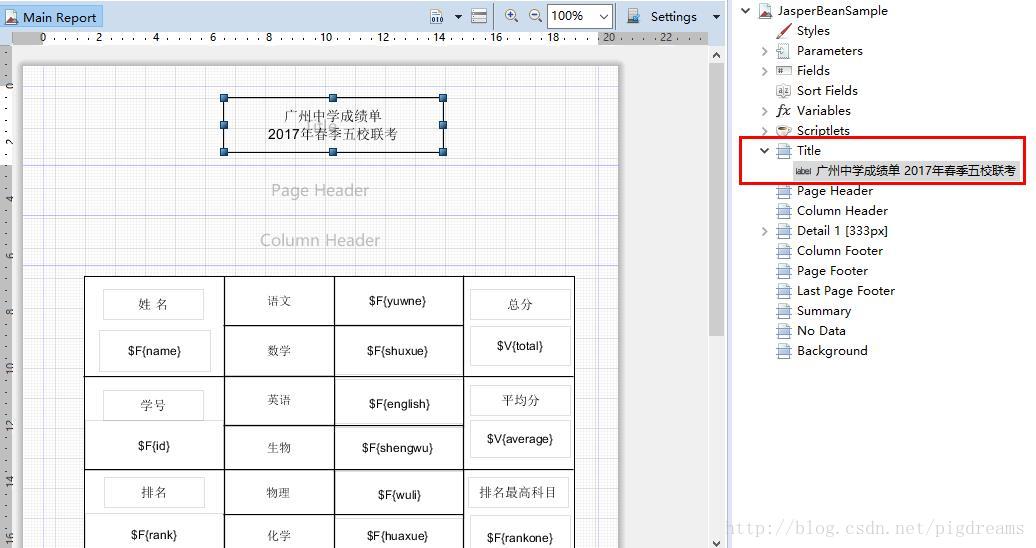Screen dimensions: 1036x548
Task: Select the $F{english} text field
Action: pyautogui.click(x=399, y=404)
